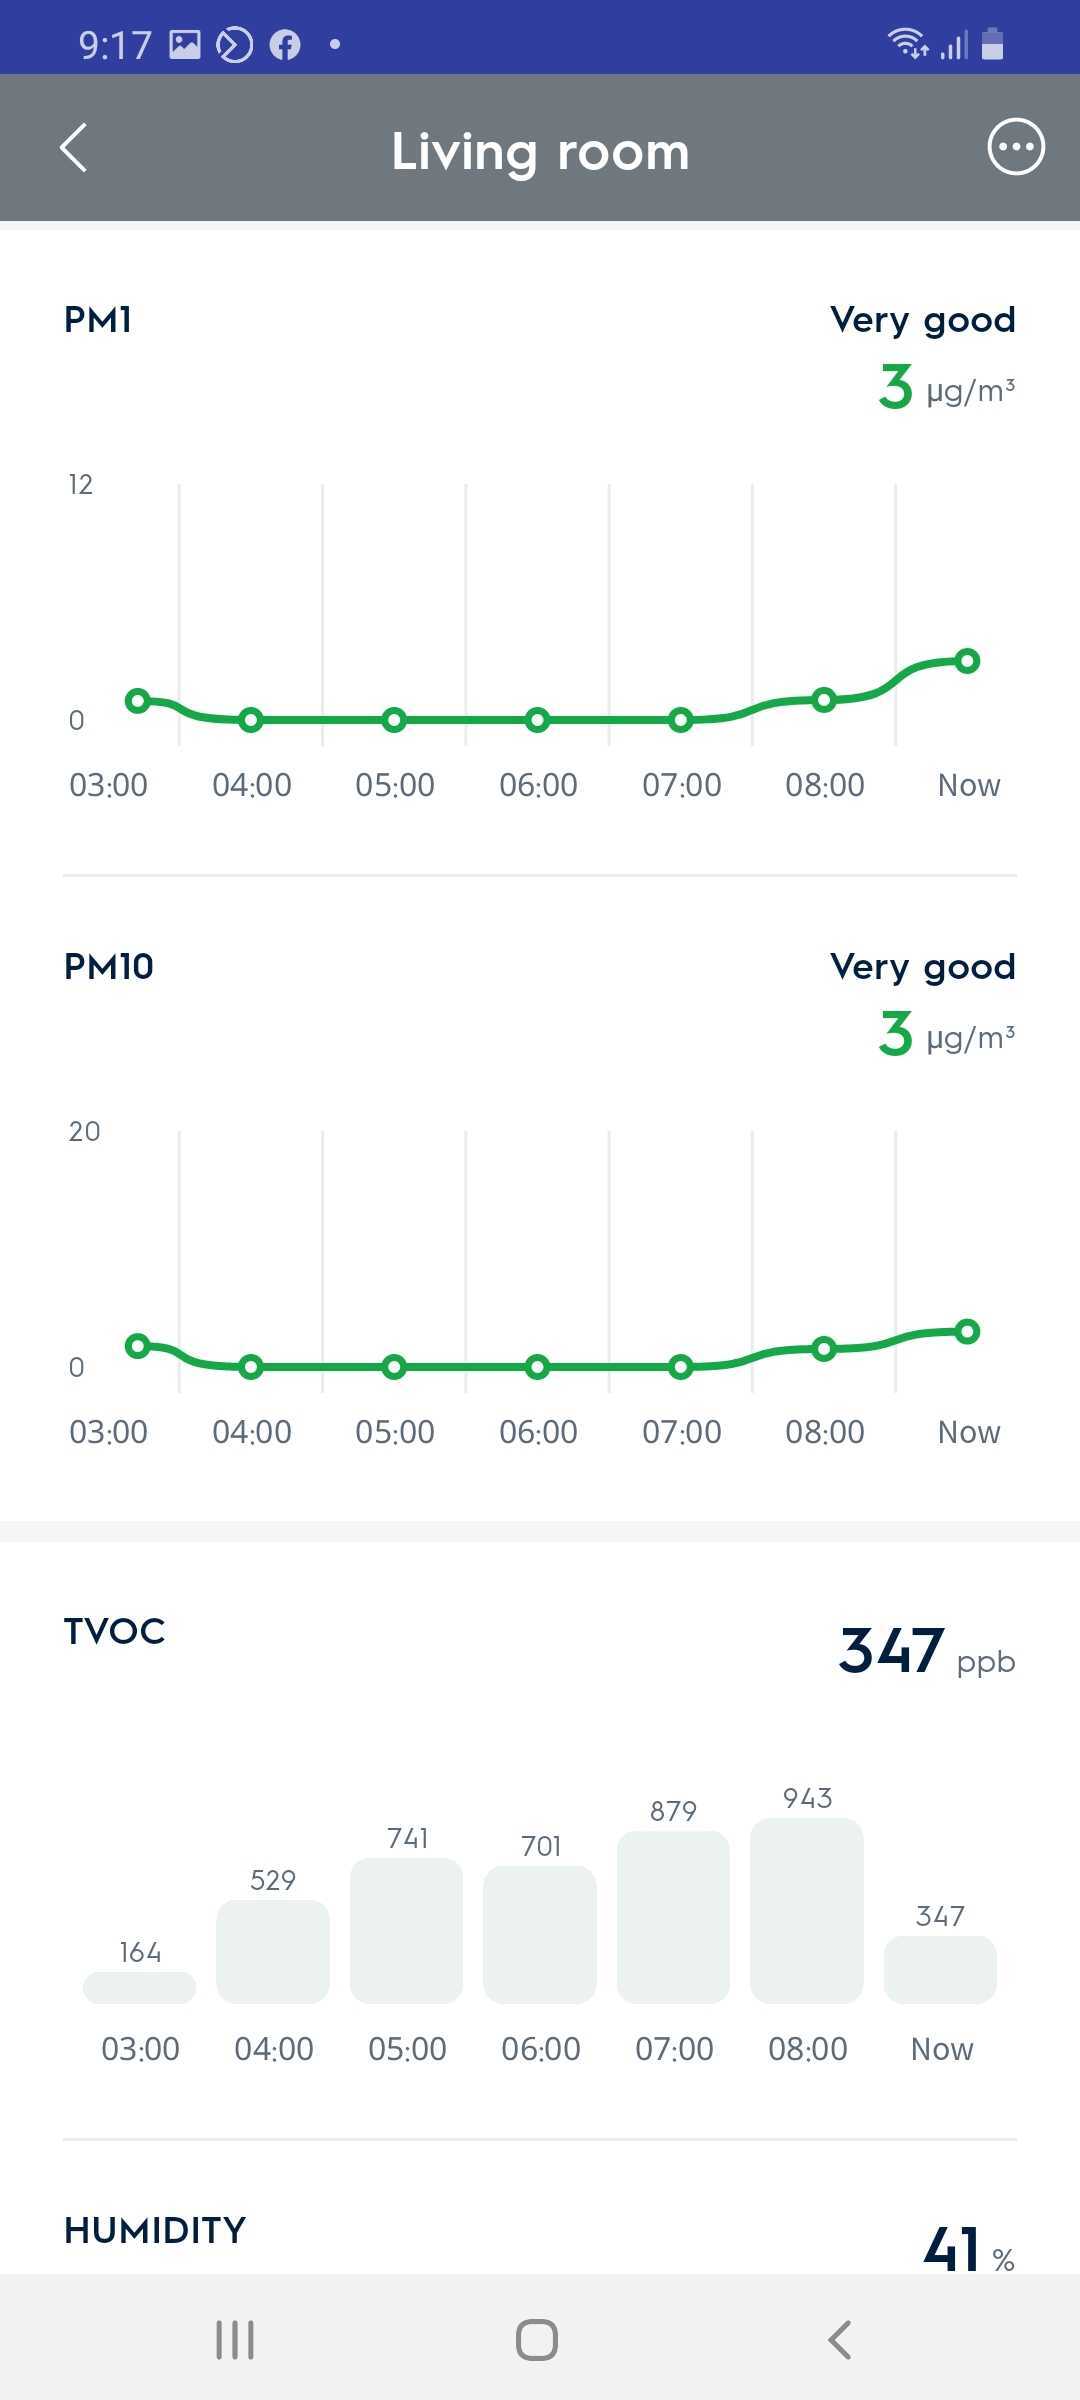Viewport: 1080px width, 2400px height.
Task: Tap the 347 ppb TVOC reading
Action: [x=925, y=1651]
